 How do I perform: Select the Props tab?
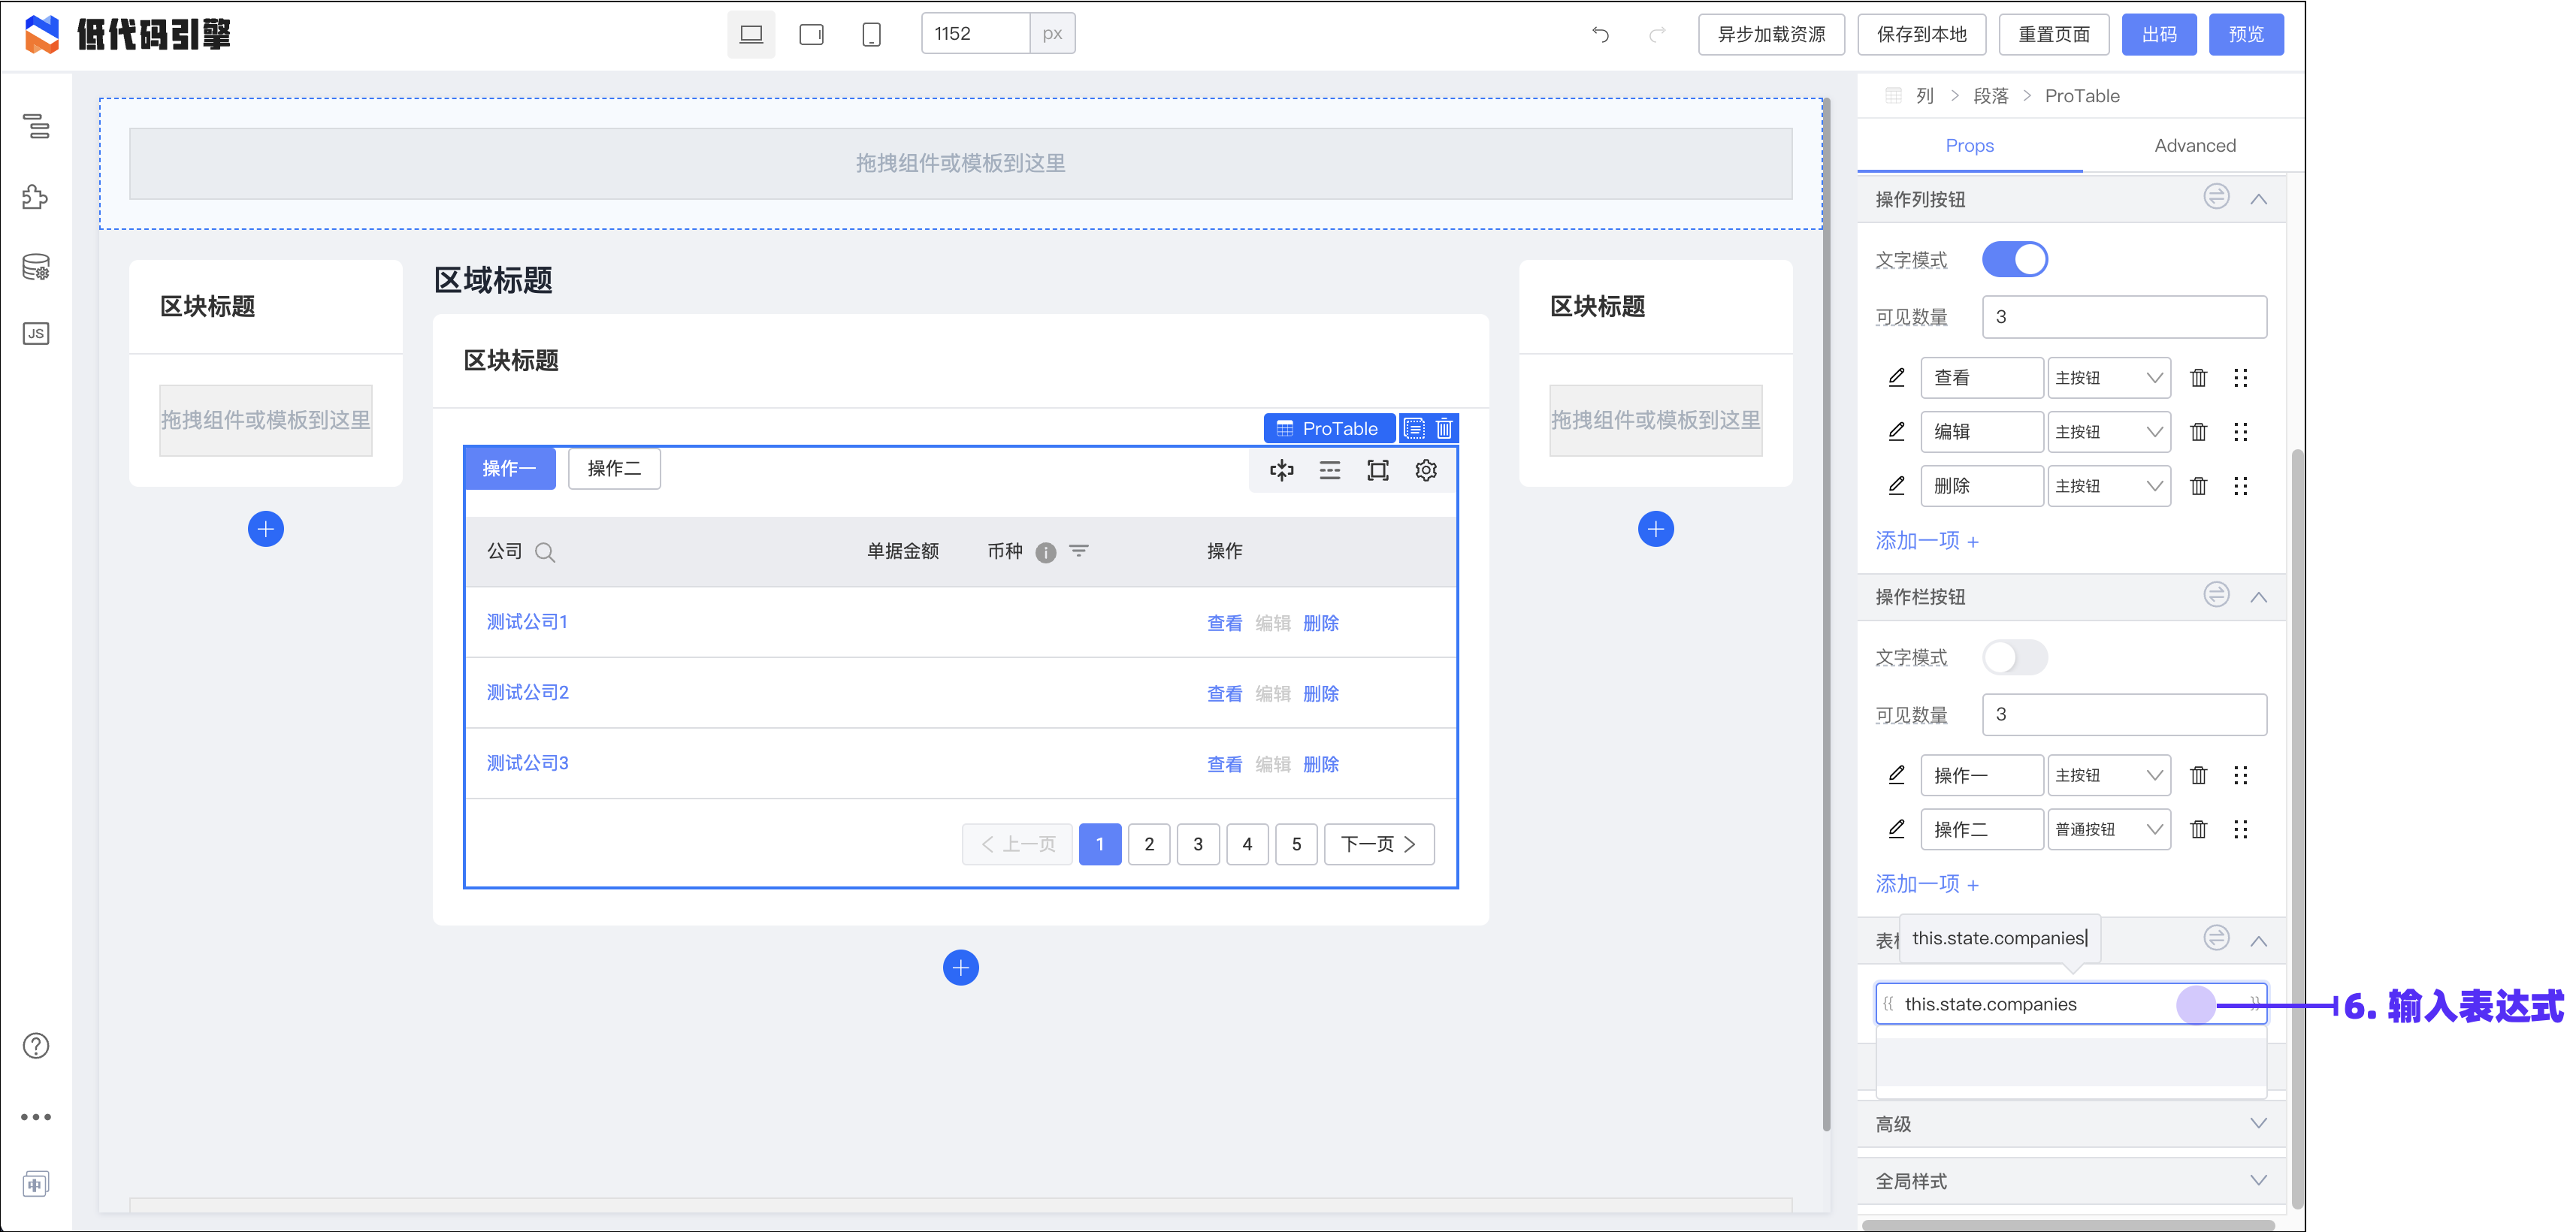[x=1969, y=146]
